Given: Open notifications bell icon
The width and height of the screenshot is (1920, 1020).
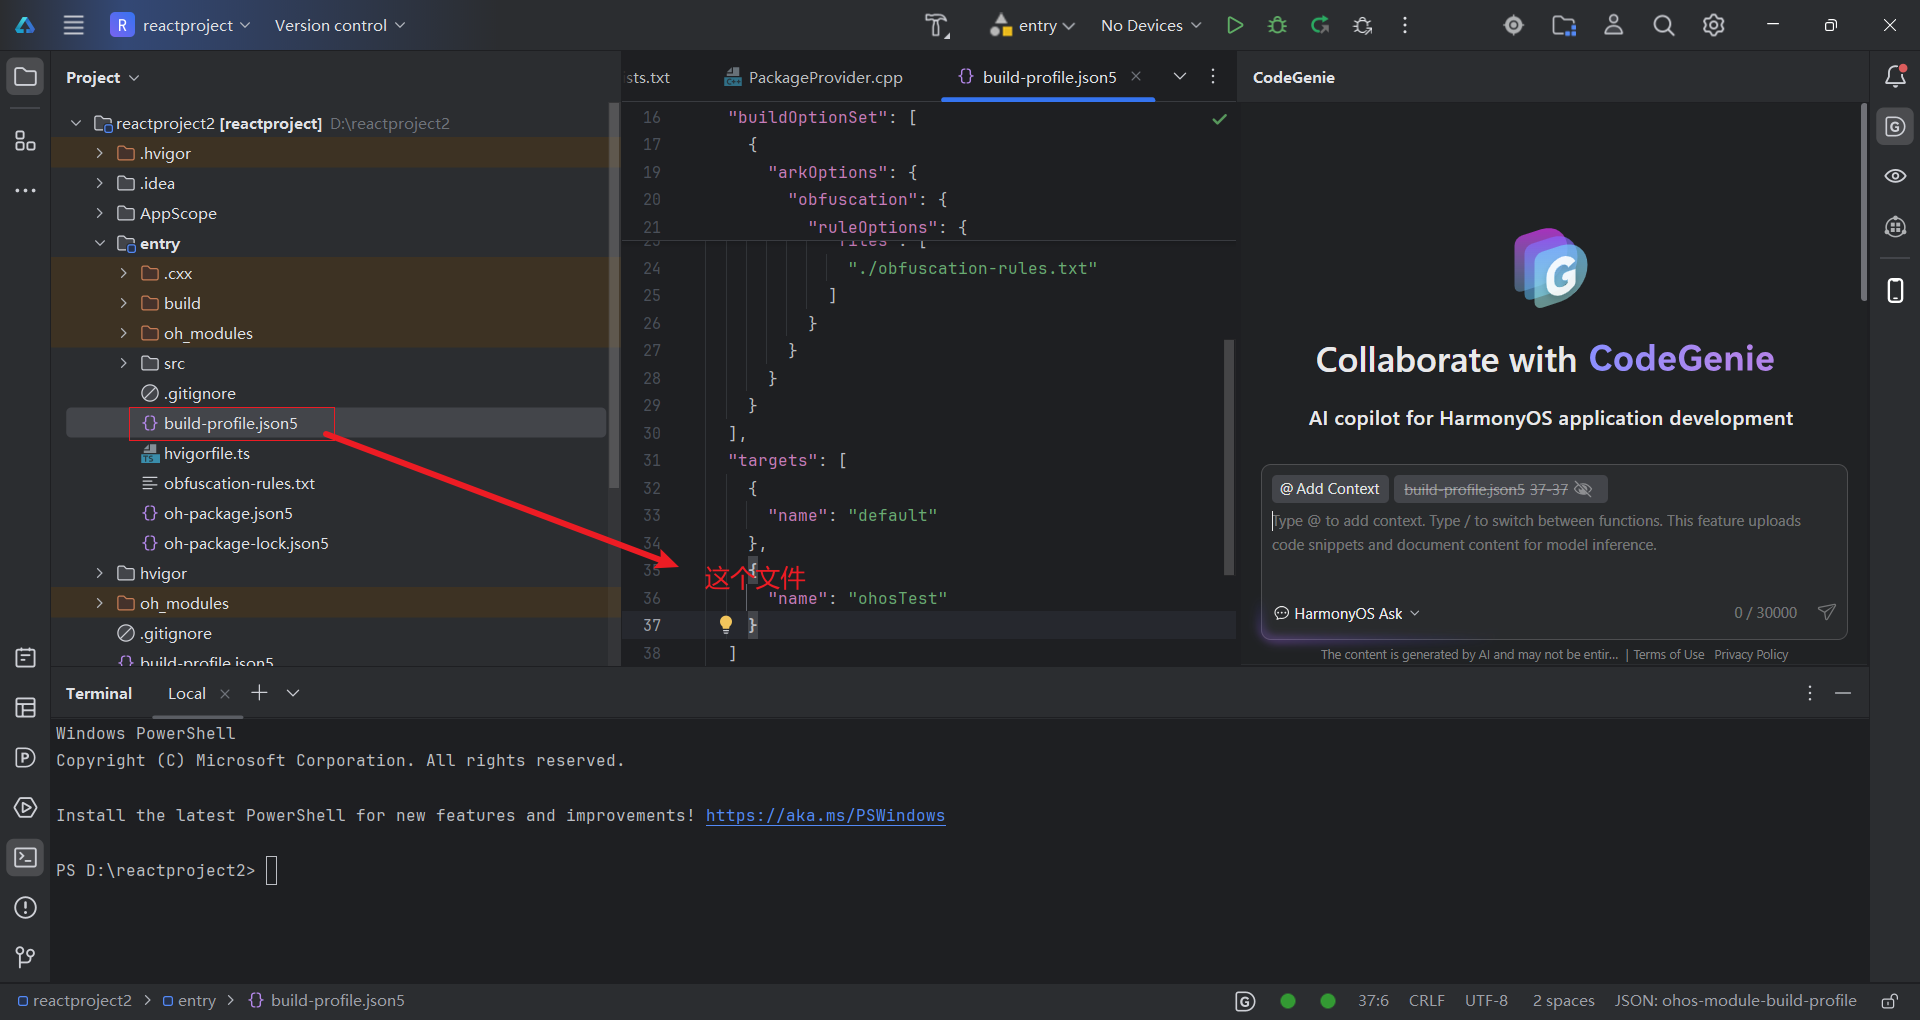Looking at the screenshot, I should tap(1895, 76).
